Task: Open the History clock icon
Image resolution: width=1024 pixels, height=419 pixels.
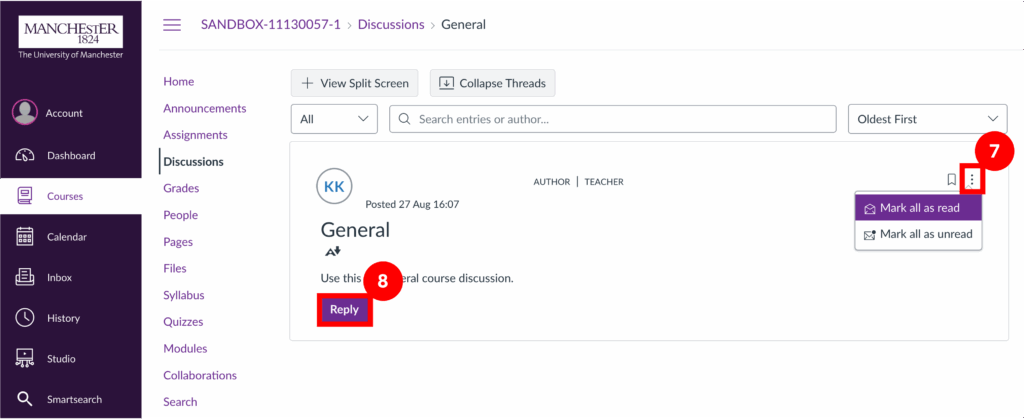Action: pyautogui.click(x=26, y=318)
